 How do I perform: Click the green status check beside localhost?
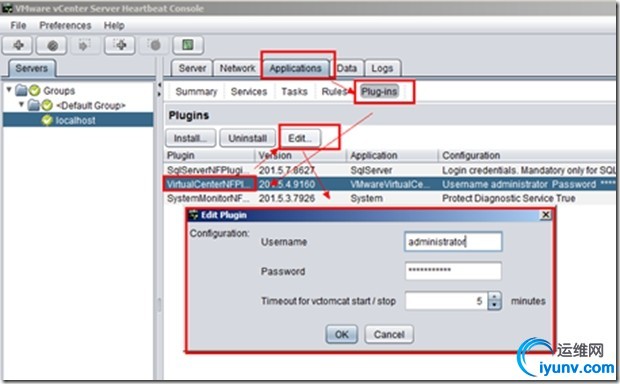47,120
